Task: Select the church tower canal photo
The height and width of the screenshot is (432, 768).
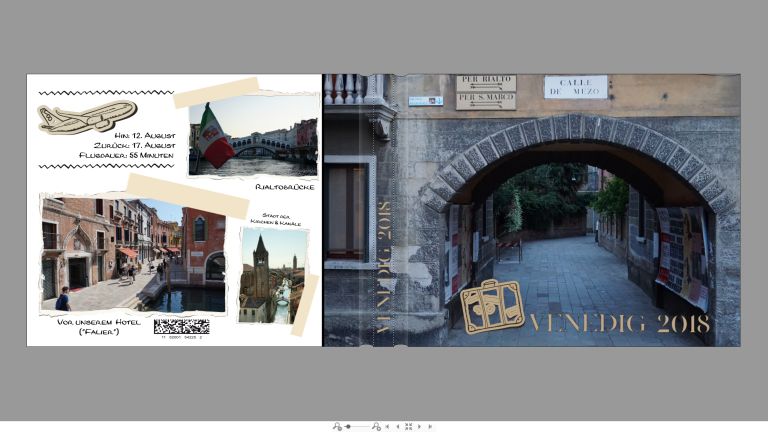Action: (x=273, y=275)
